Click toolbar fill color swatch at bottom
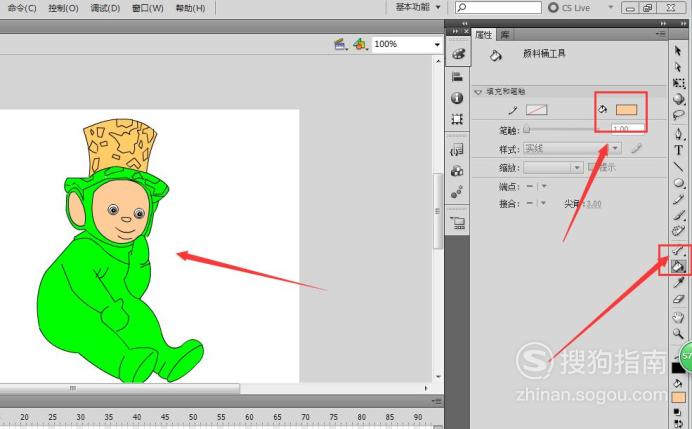Viewport: 692px width, 429px height. (x=678, y=398)
